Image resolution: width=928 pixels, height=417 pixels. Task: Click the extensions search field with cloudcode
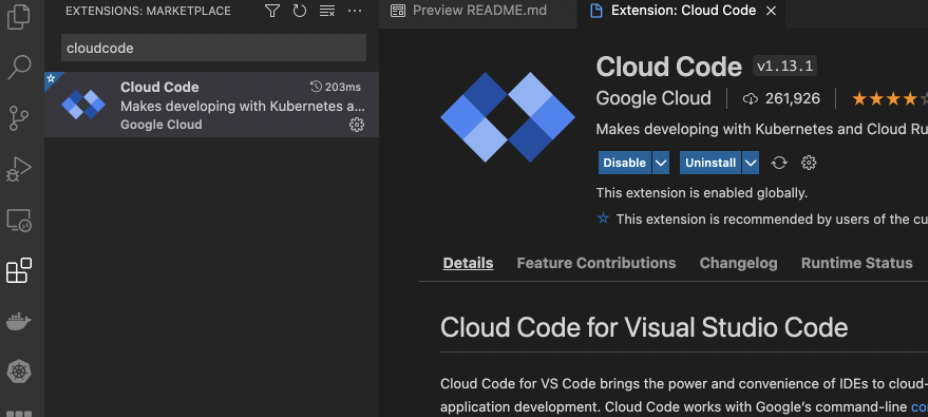[x=214, y=48]
